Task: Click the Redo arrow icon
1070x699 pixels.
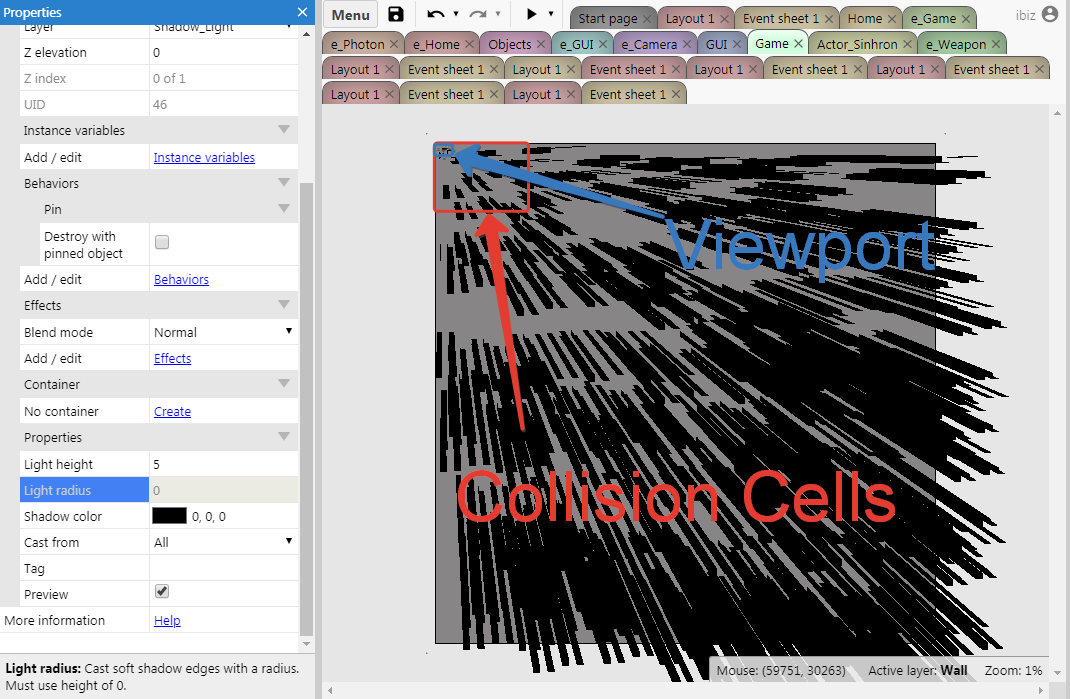Action: tap(478, 14)
